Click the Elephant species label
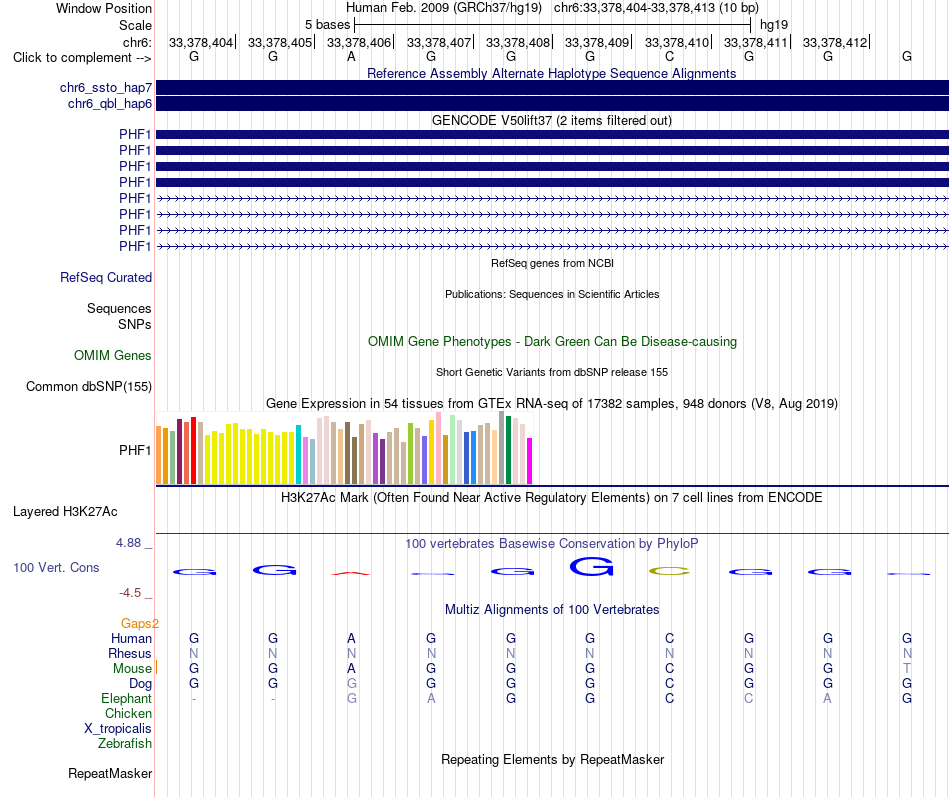Screen dimensions: 950x797 pyautogui.click(x=126, y=699)
